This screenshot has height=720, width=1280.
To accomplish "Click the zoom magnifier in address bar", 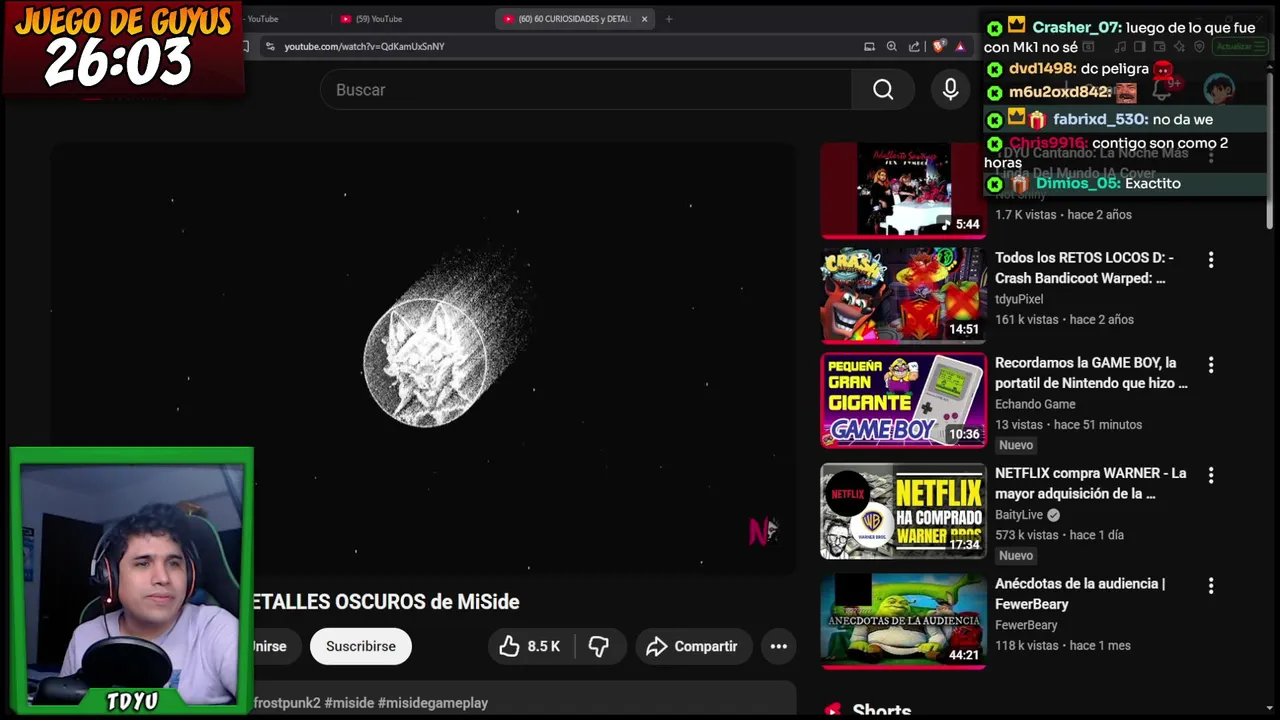I will click(892, 46).
